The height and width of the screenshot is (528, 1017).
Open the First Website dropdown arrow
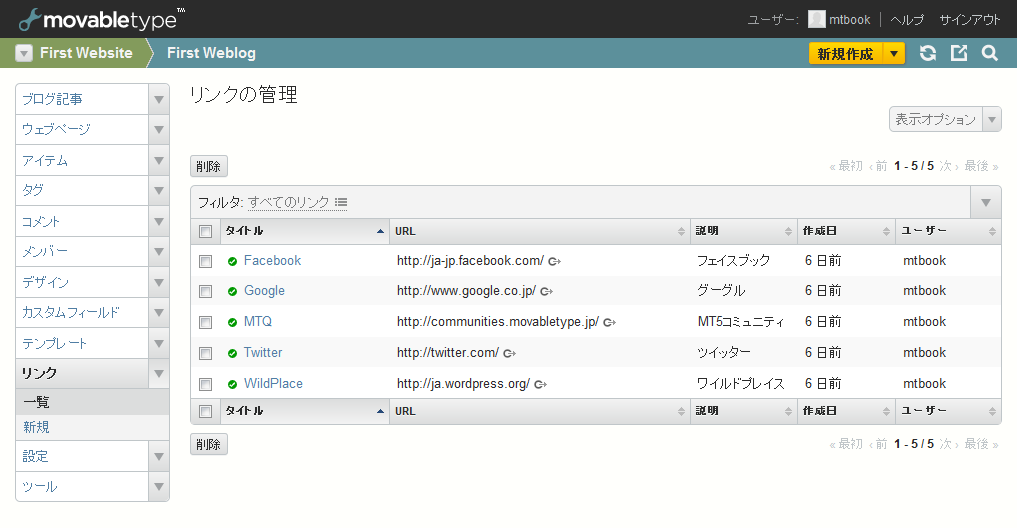pos(24,53)
